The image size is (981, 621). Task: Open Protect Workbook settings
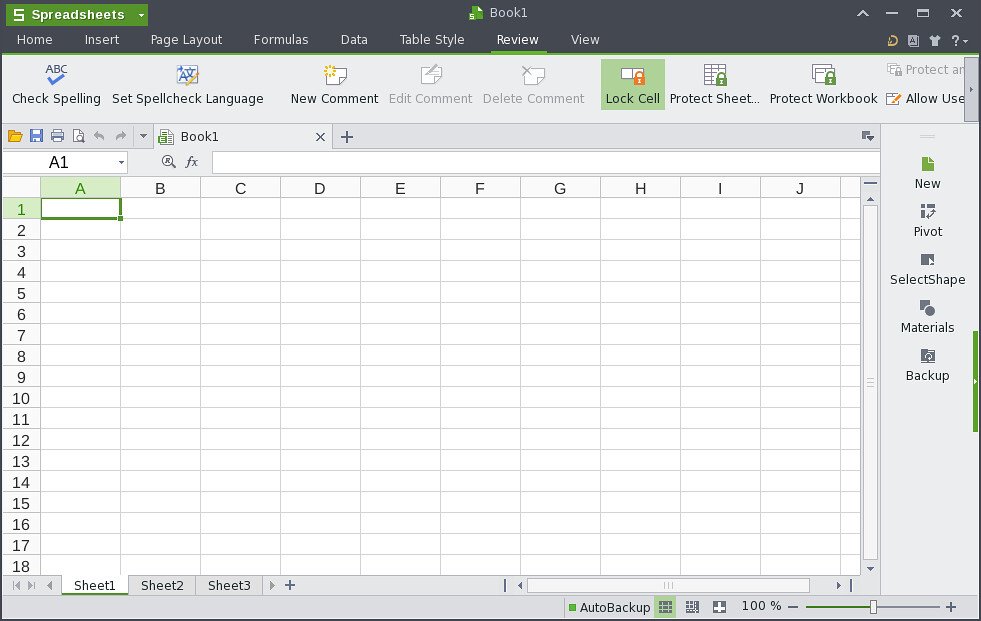[x=823, y=84]
